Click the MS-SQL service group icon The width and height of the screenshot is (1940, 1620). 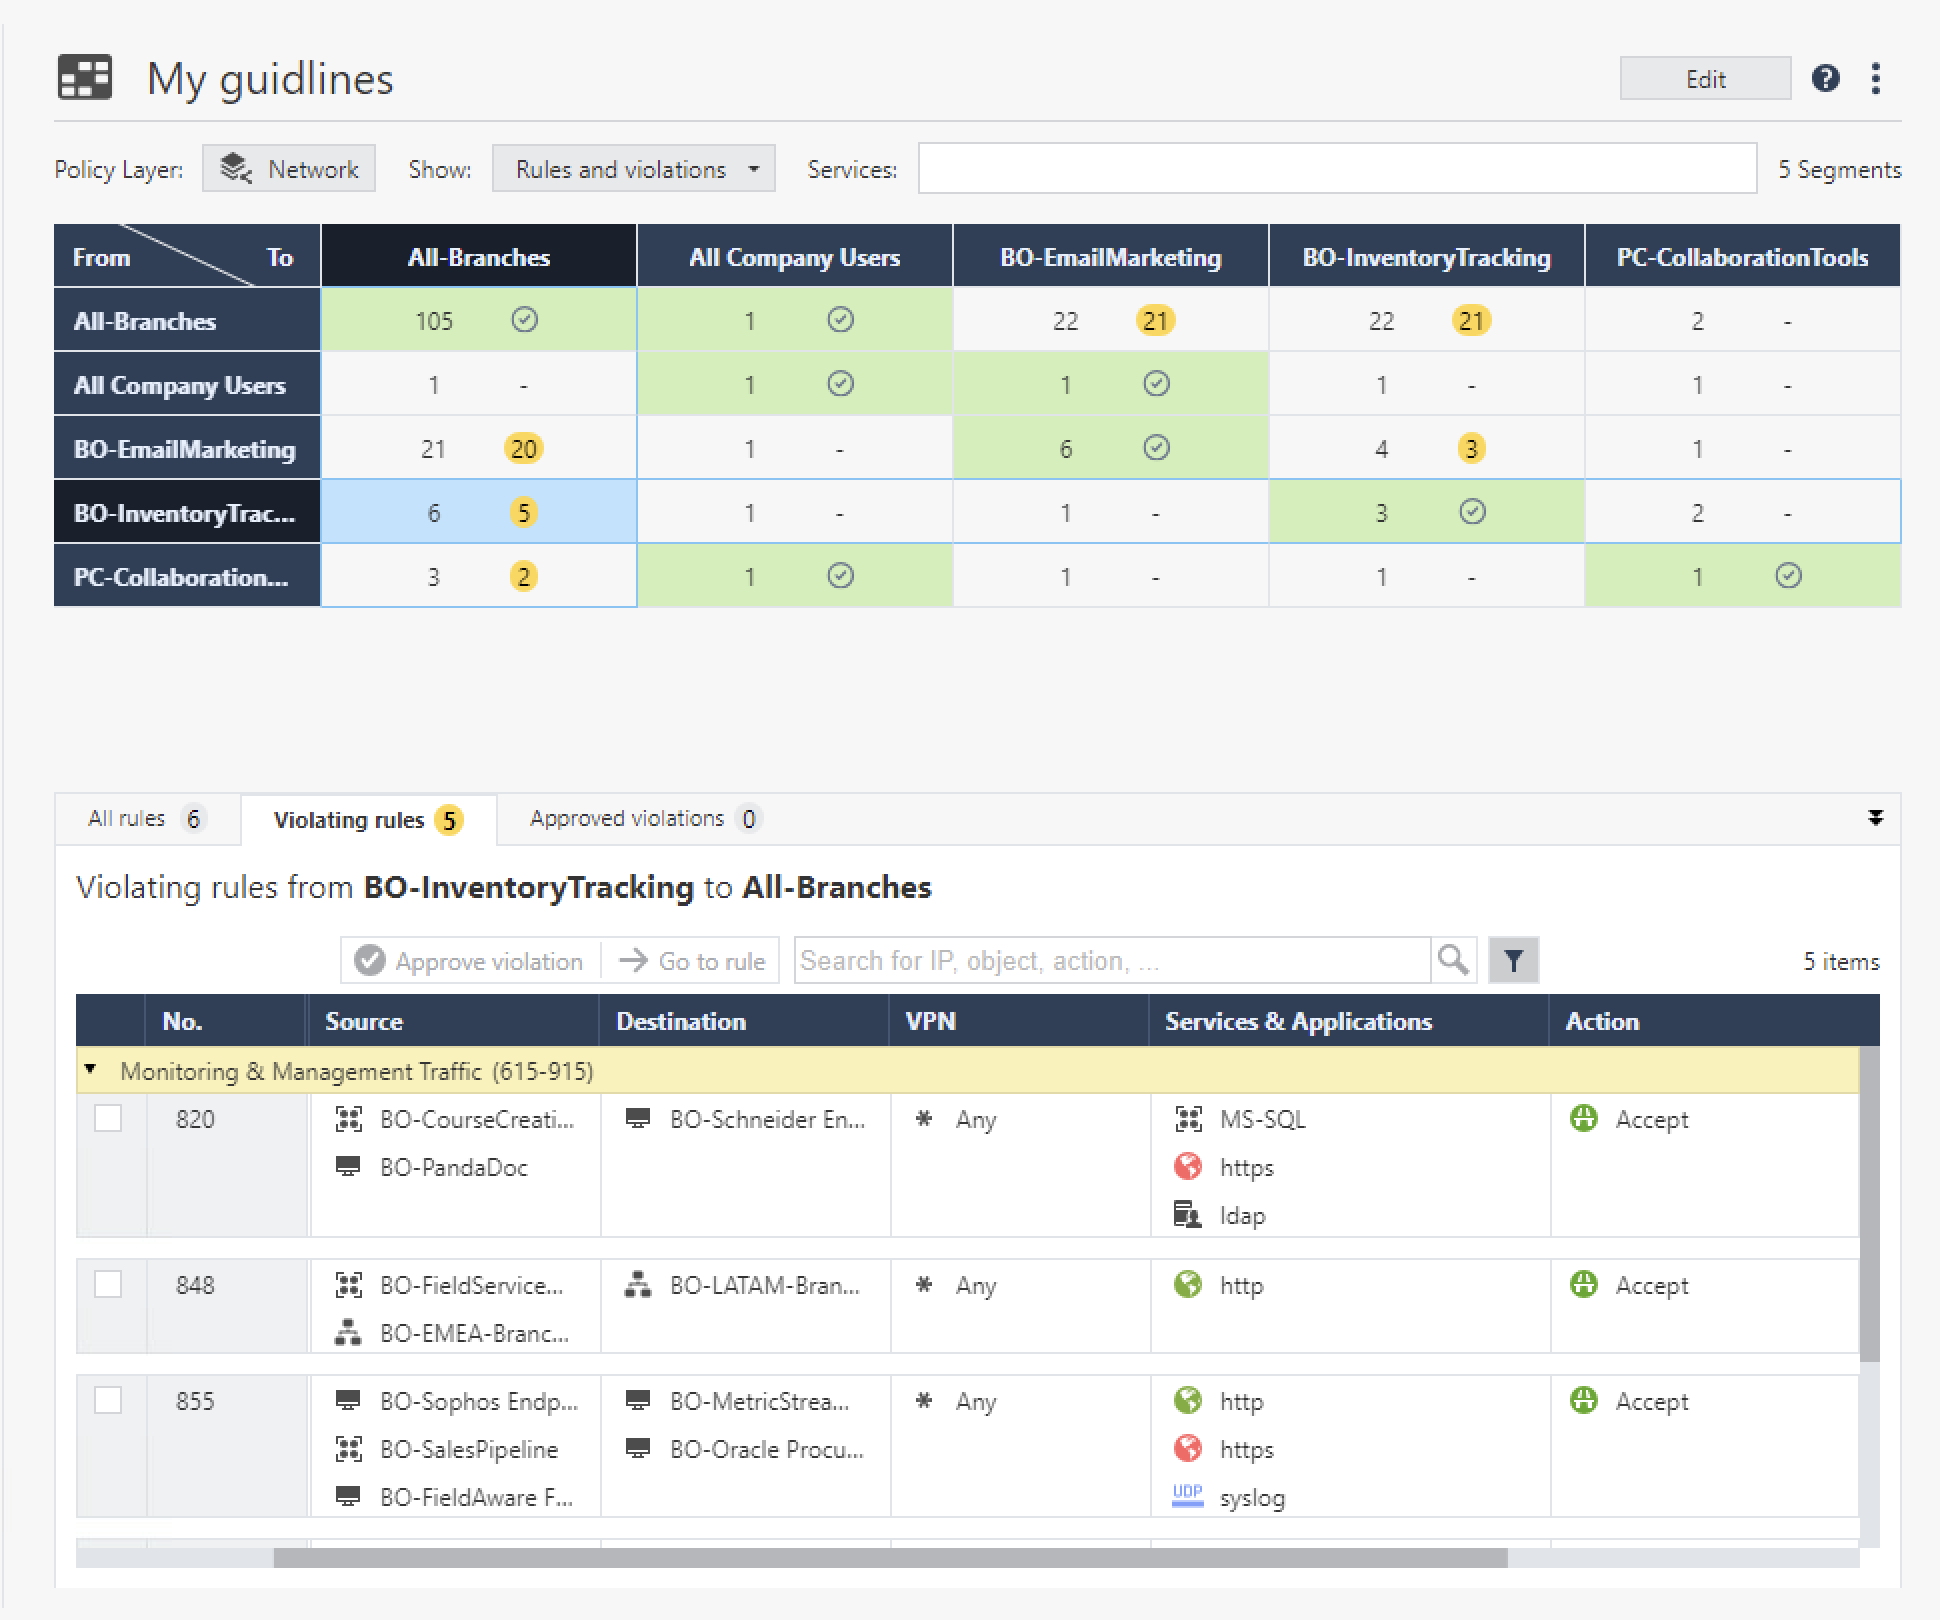point(1187,1118)
